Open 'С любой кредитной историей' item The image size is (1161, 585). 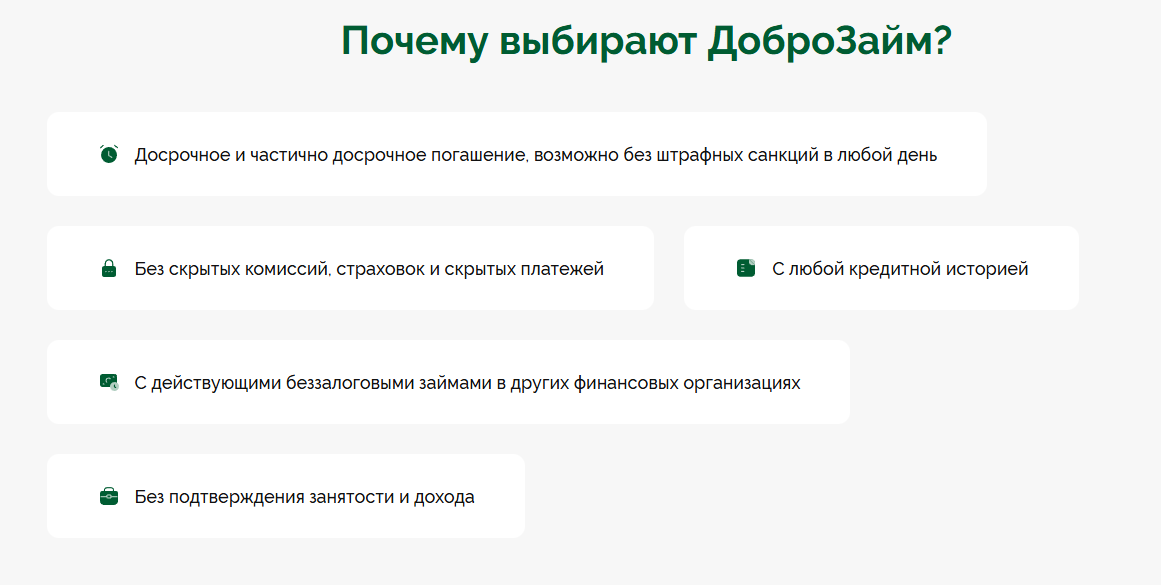coord(900,269)
